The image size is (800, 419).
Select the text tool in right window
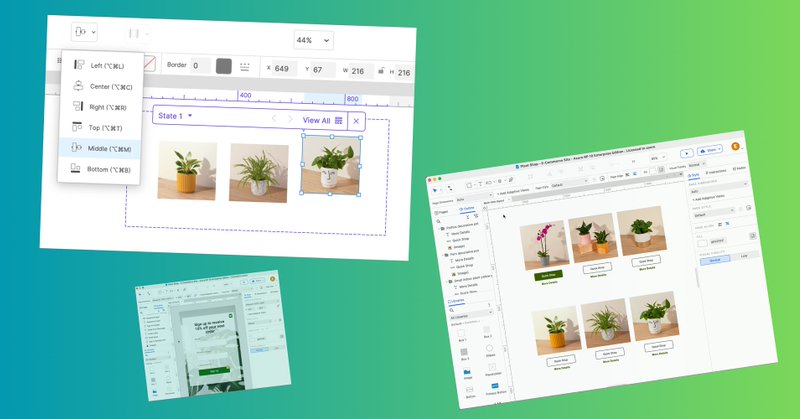[x=481, y=184]
